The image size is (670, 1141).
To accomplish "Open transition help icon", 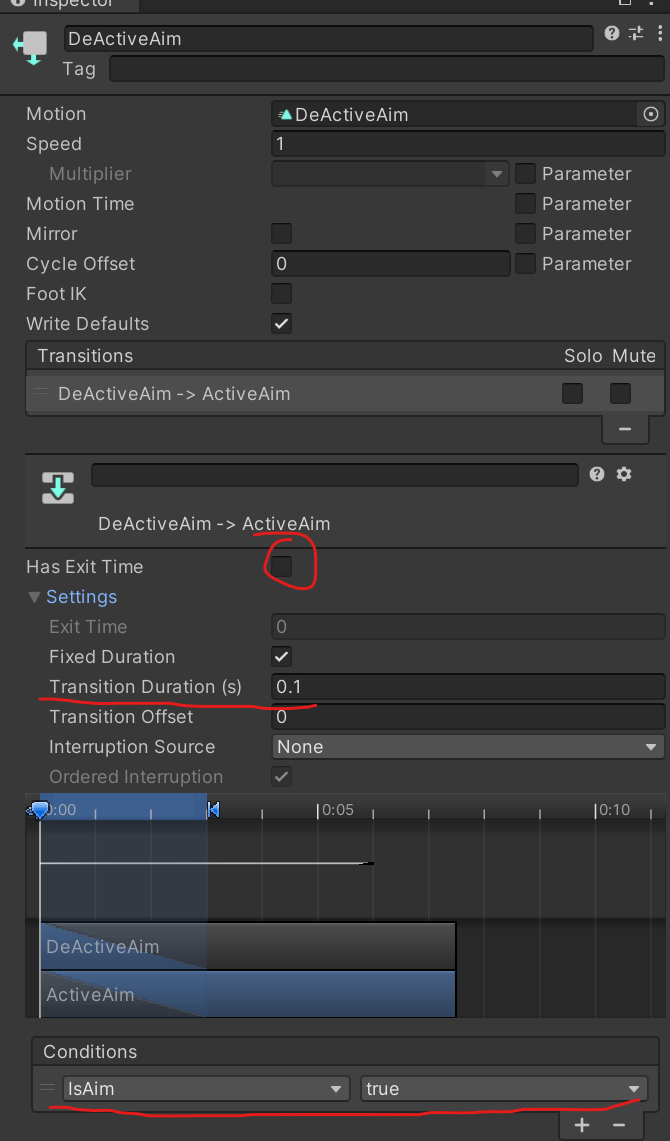I will (x=597, y=474).
